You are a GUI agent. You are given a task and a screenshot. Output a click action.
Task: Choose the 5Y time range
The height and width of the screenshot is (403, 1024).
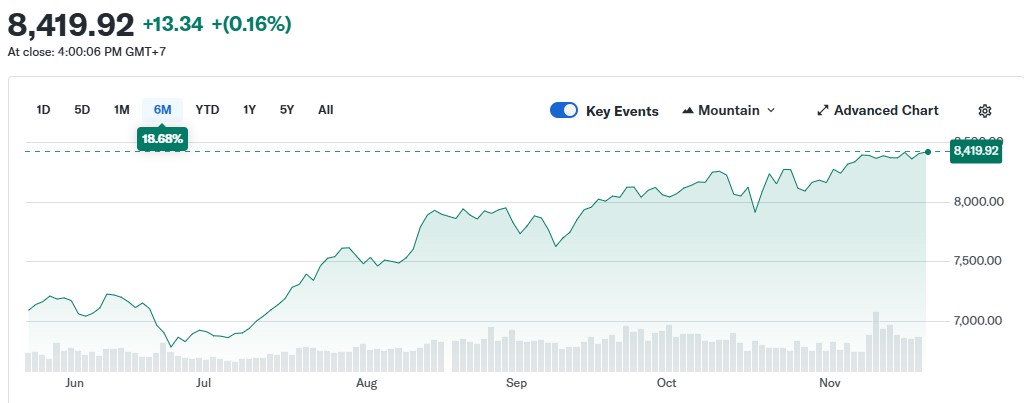[287, 110]
